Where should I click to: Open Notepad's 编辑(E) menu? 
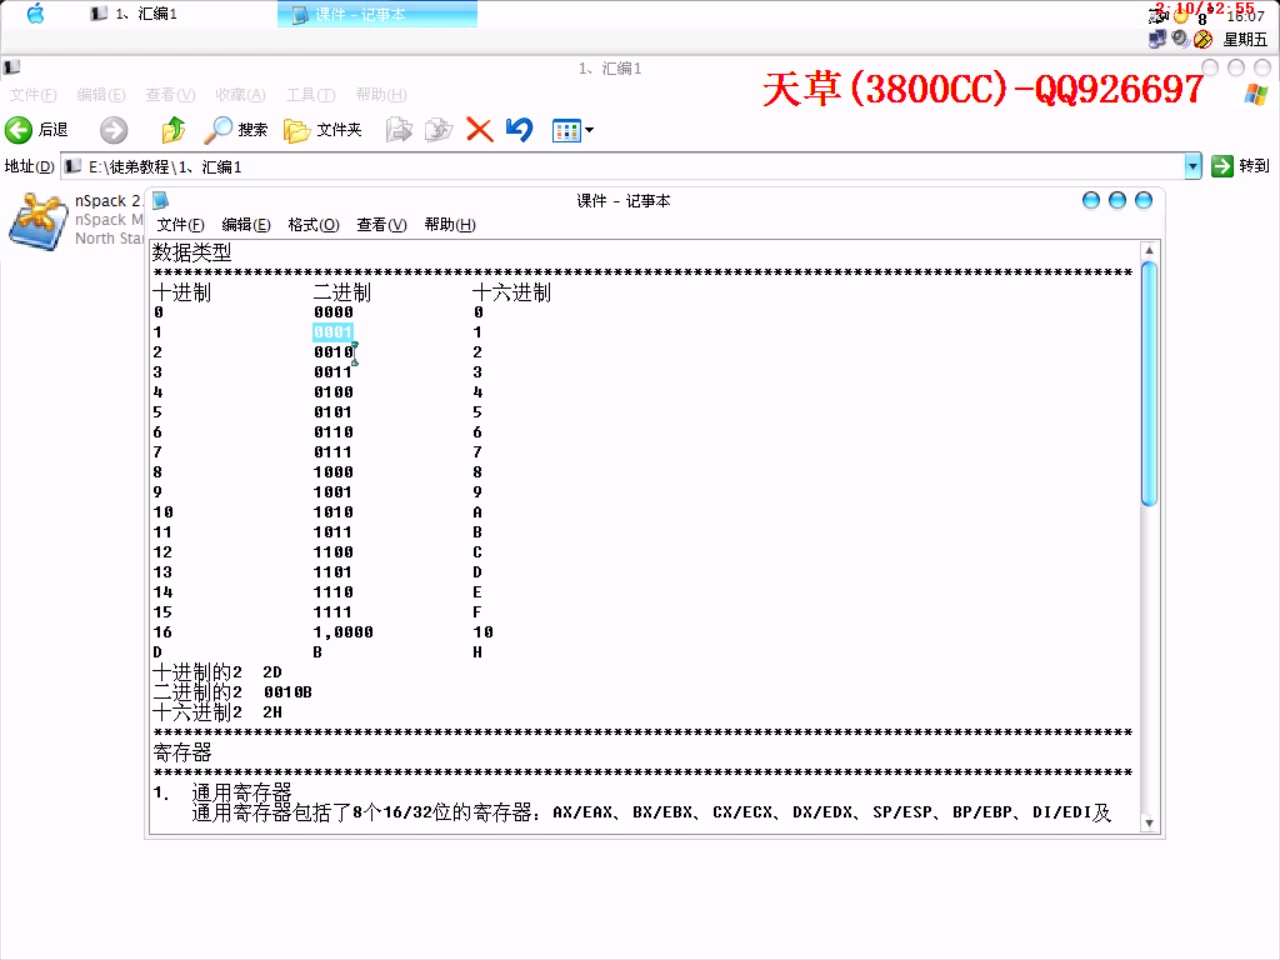point(246,225)
